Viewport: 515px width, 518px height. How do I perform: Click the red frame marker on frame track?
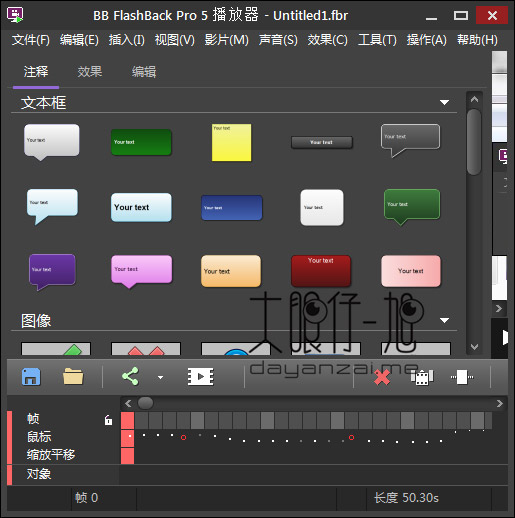[128, 420]
